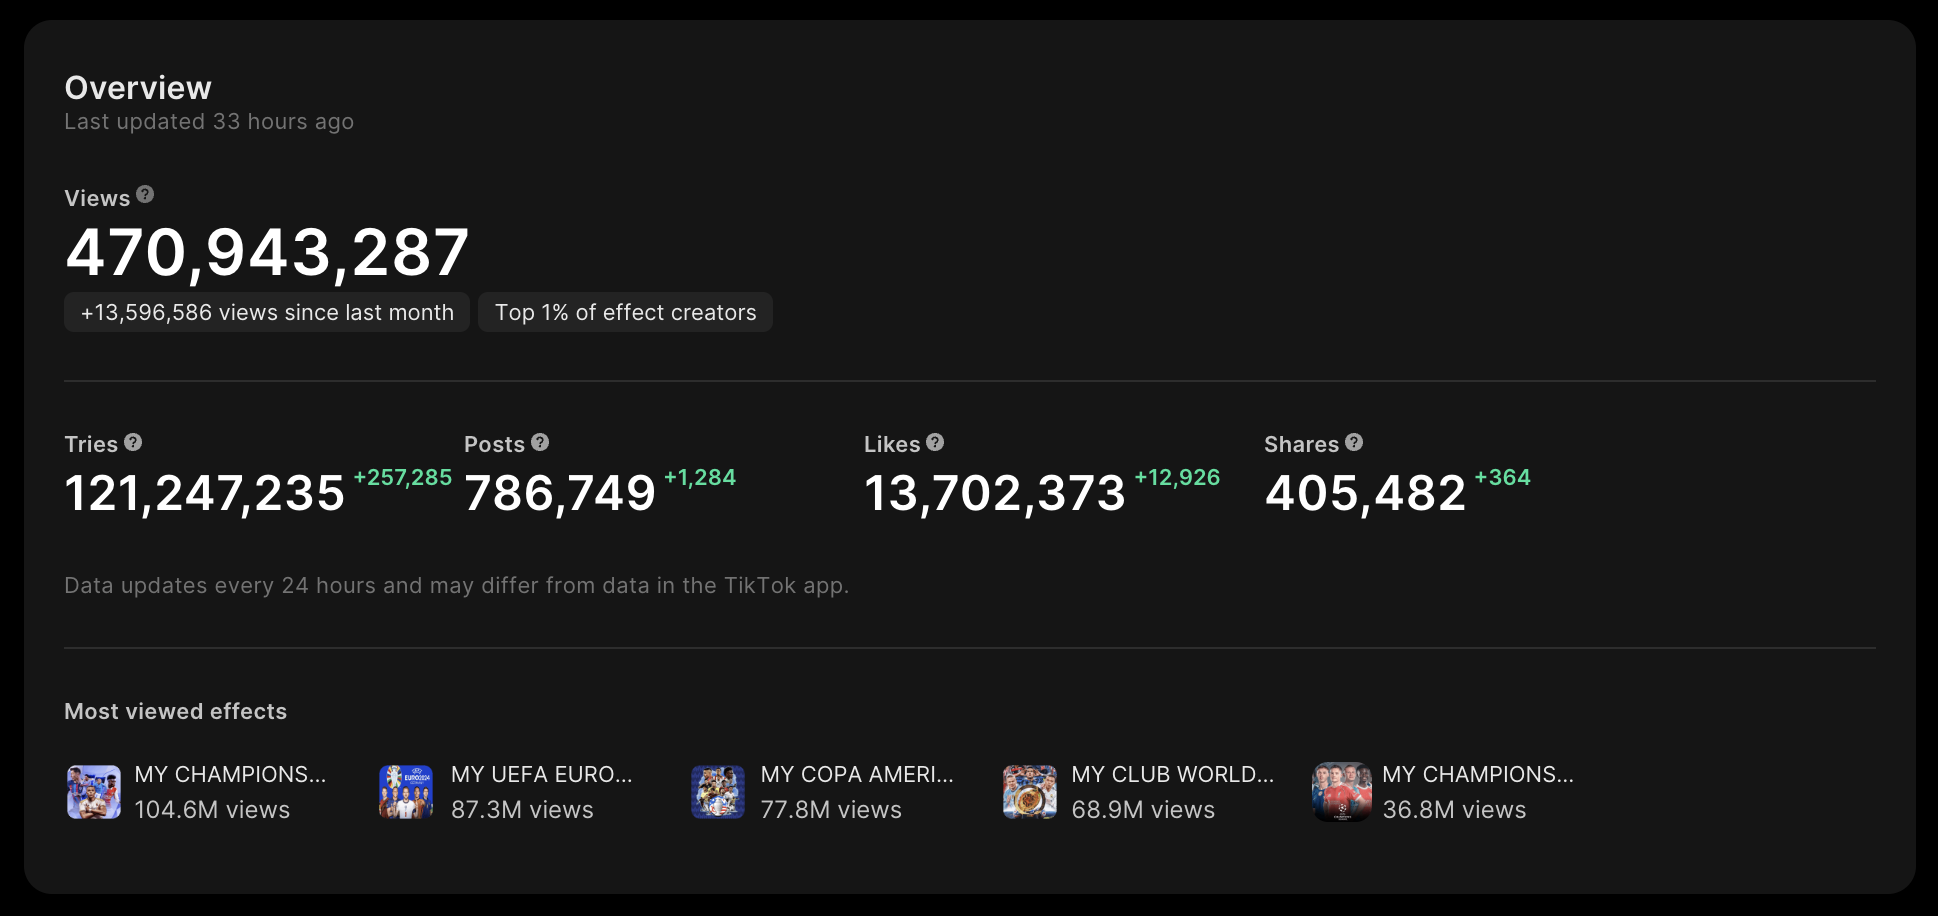1938x916 pixels.
Task: Select the MY CLUB WORLD... effect title
Action: [1172, 774]
